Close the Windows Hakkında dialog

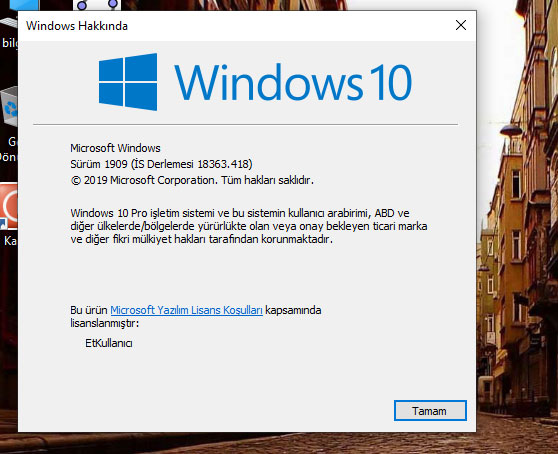click(x=460, y=25)
